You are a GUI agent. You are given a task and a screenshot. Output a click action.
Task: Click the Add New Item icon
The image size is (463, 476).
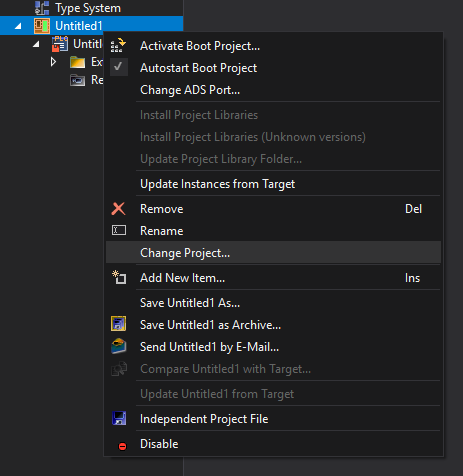pyautogui.click(x=119, y=277)
